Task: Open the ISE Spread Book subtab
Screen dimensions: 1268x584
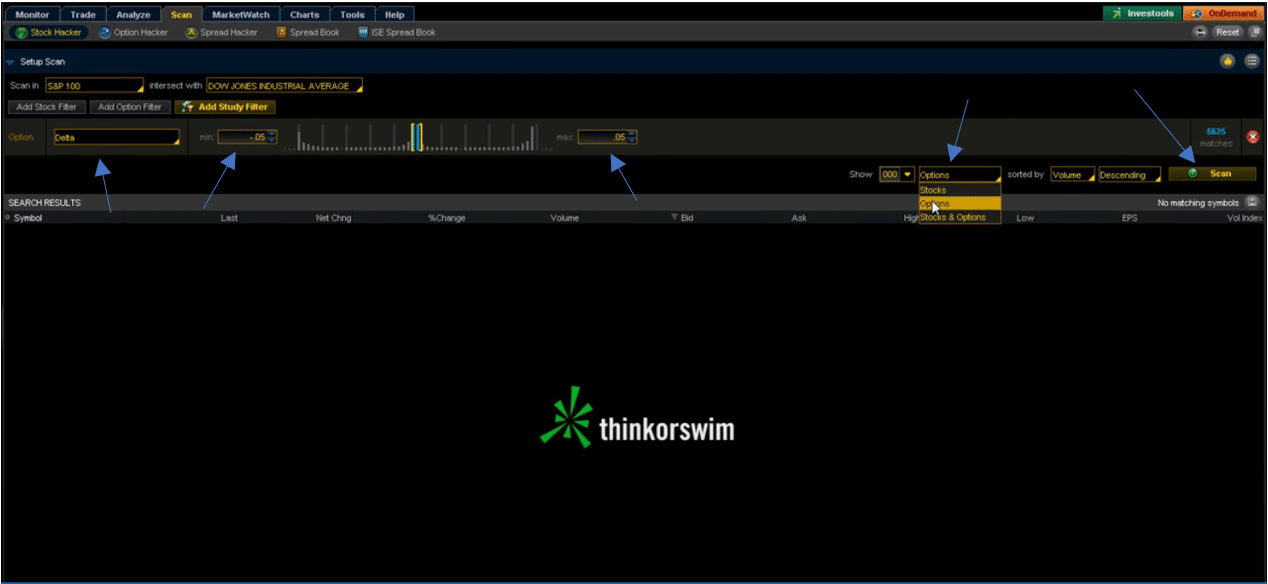Action: pyautogui.click(x=396, y=32)
